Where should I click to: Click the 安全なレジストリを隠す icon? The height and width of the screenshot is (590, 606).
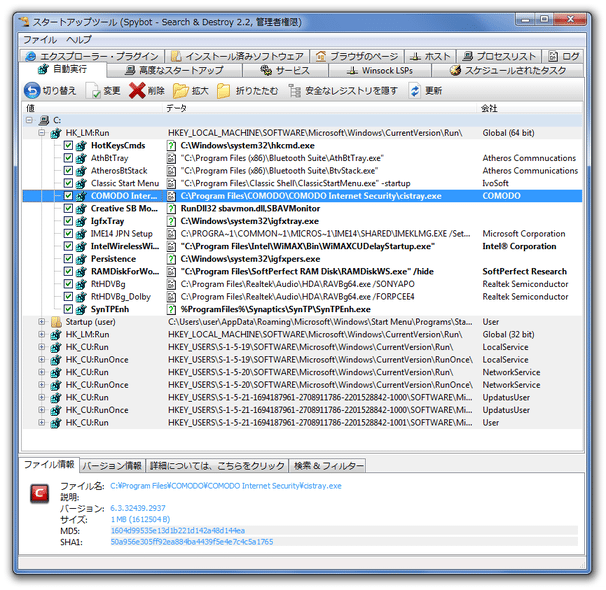pyautogui.click(x=294, y=91)
